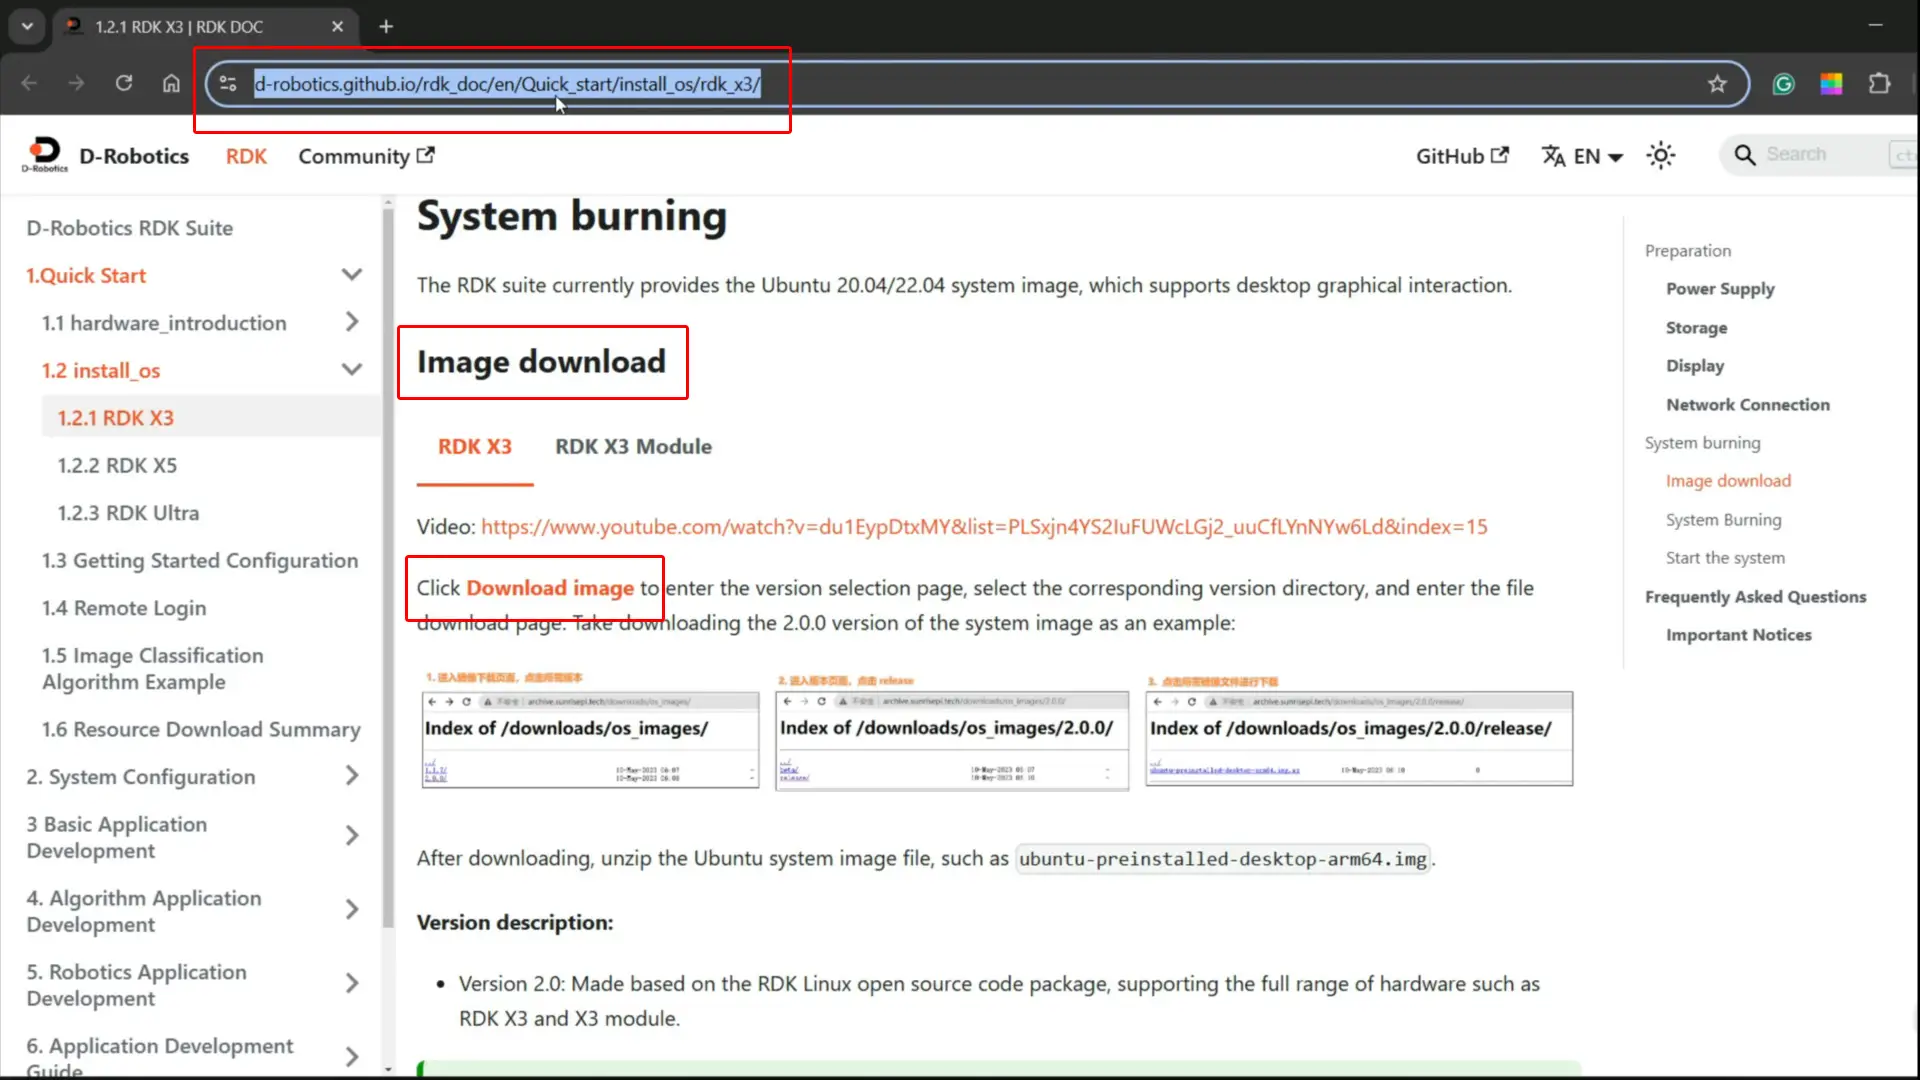Jump to Frequently Asked Questions

point(1755,597)
